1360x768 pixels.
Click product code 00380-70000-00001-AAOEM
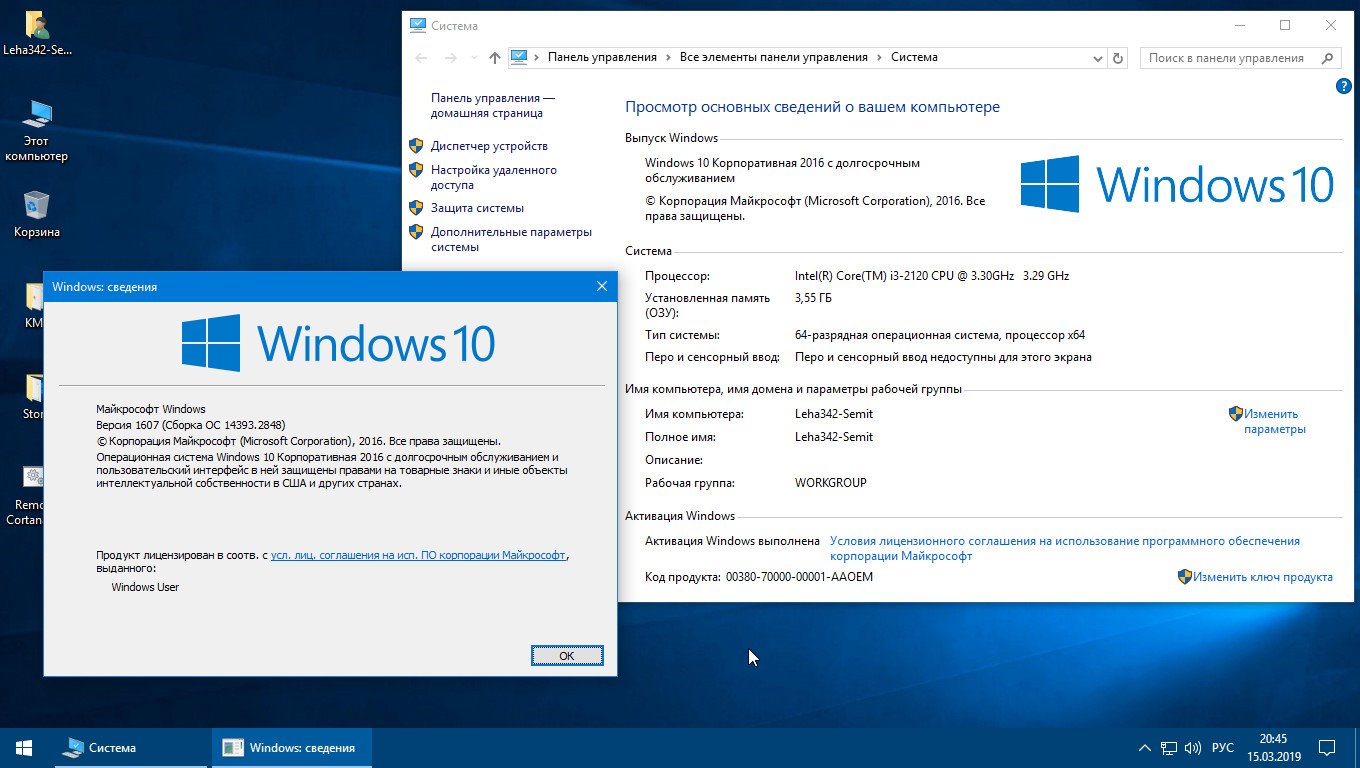(x=799, y=577)
